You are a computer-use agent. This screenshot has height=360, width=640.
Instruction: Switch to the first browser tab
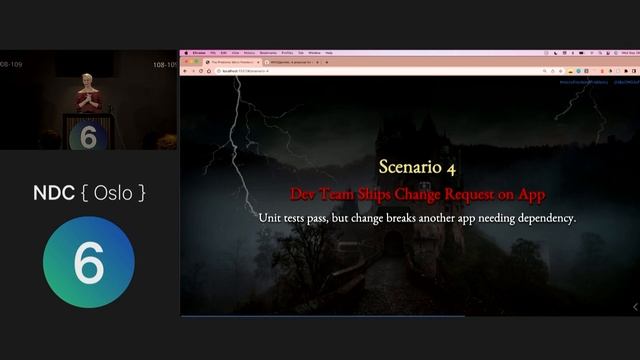pos(233,62)
